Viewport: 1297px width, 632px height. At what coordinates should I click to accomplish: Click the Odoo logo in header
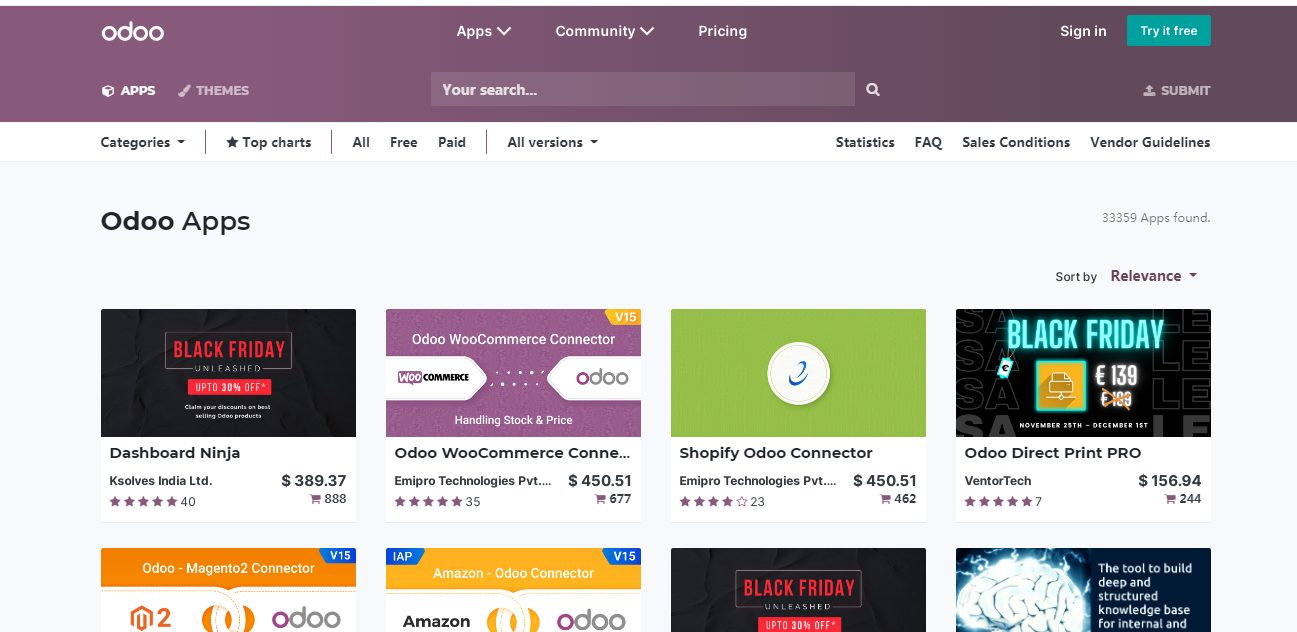point(132,32)
